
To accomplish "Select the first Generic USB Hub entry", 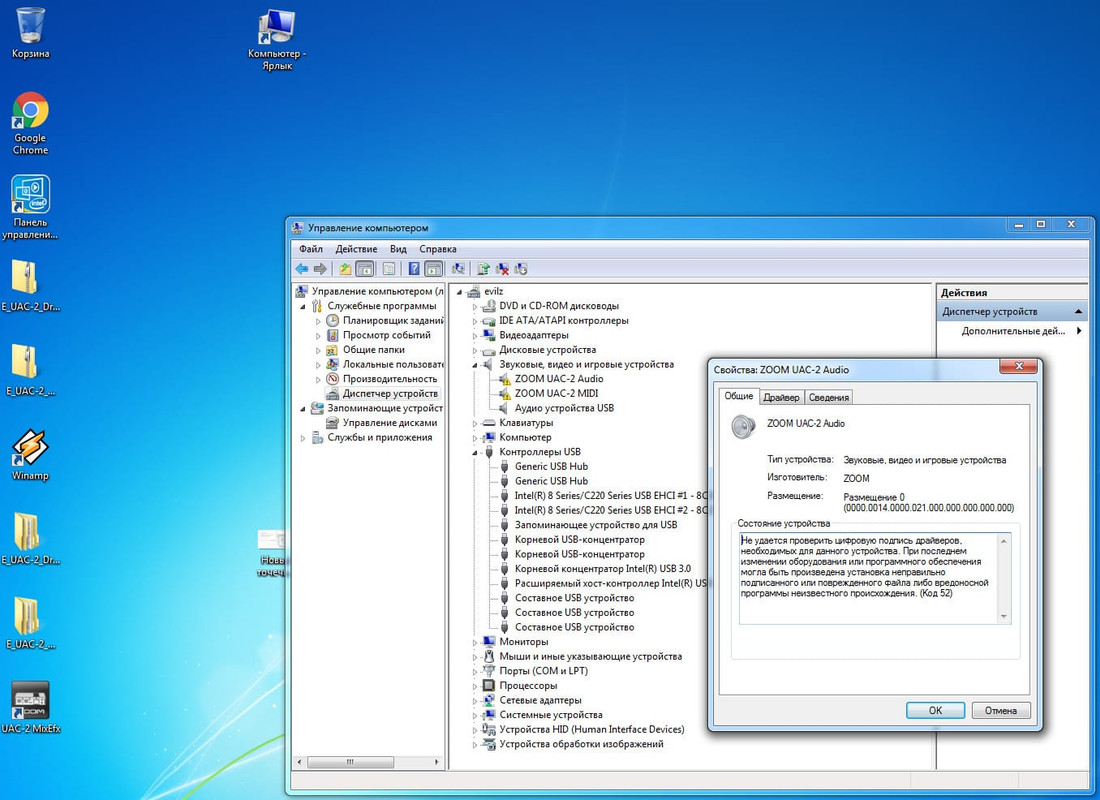I will pyautogui.click(x=551, y=467).
